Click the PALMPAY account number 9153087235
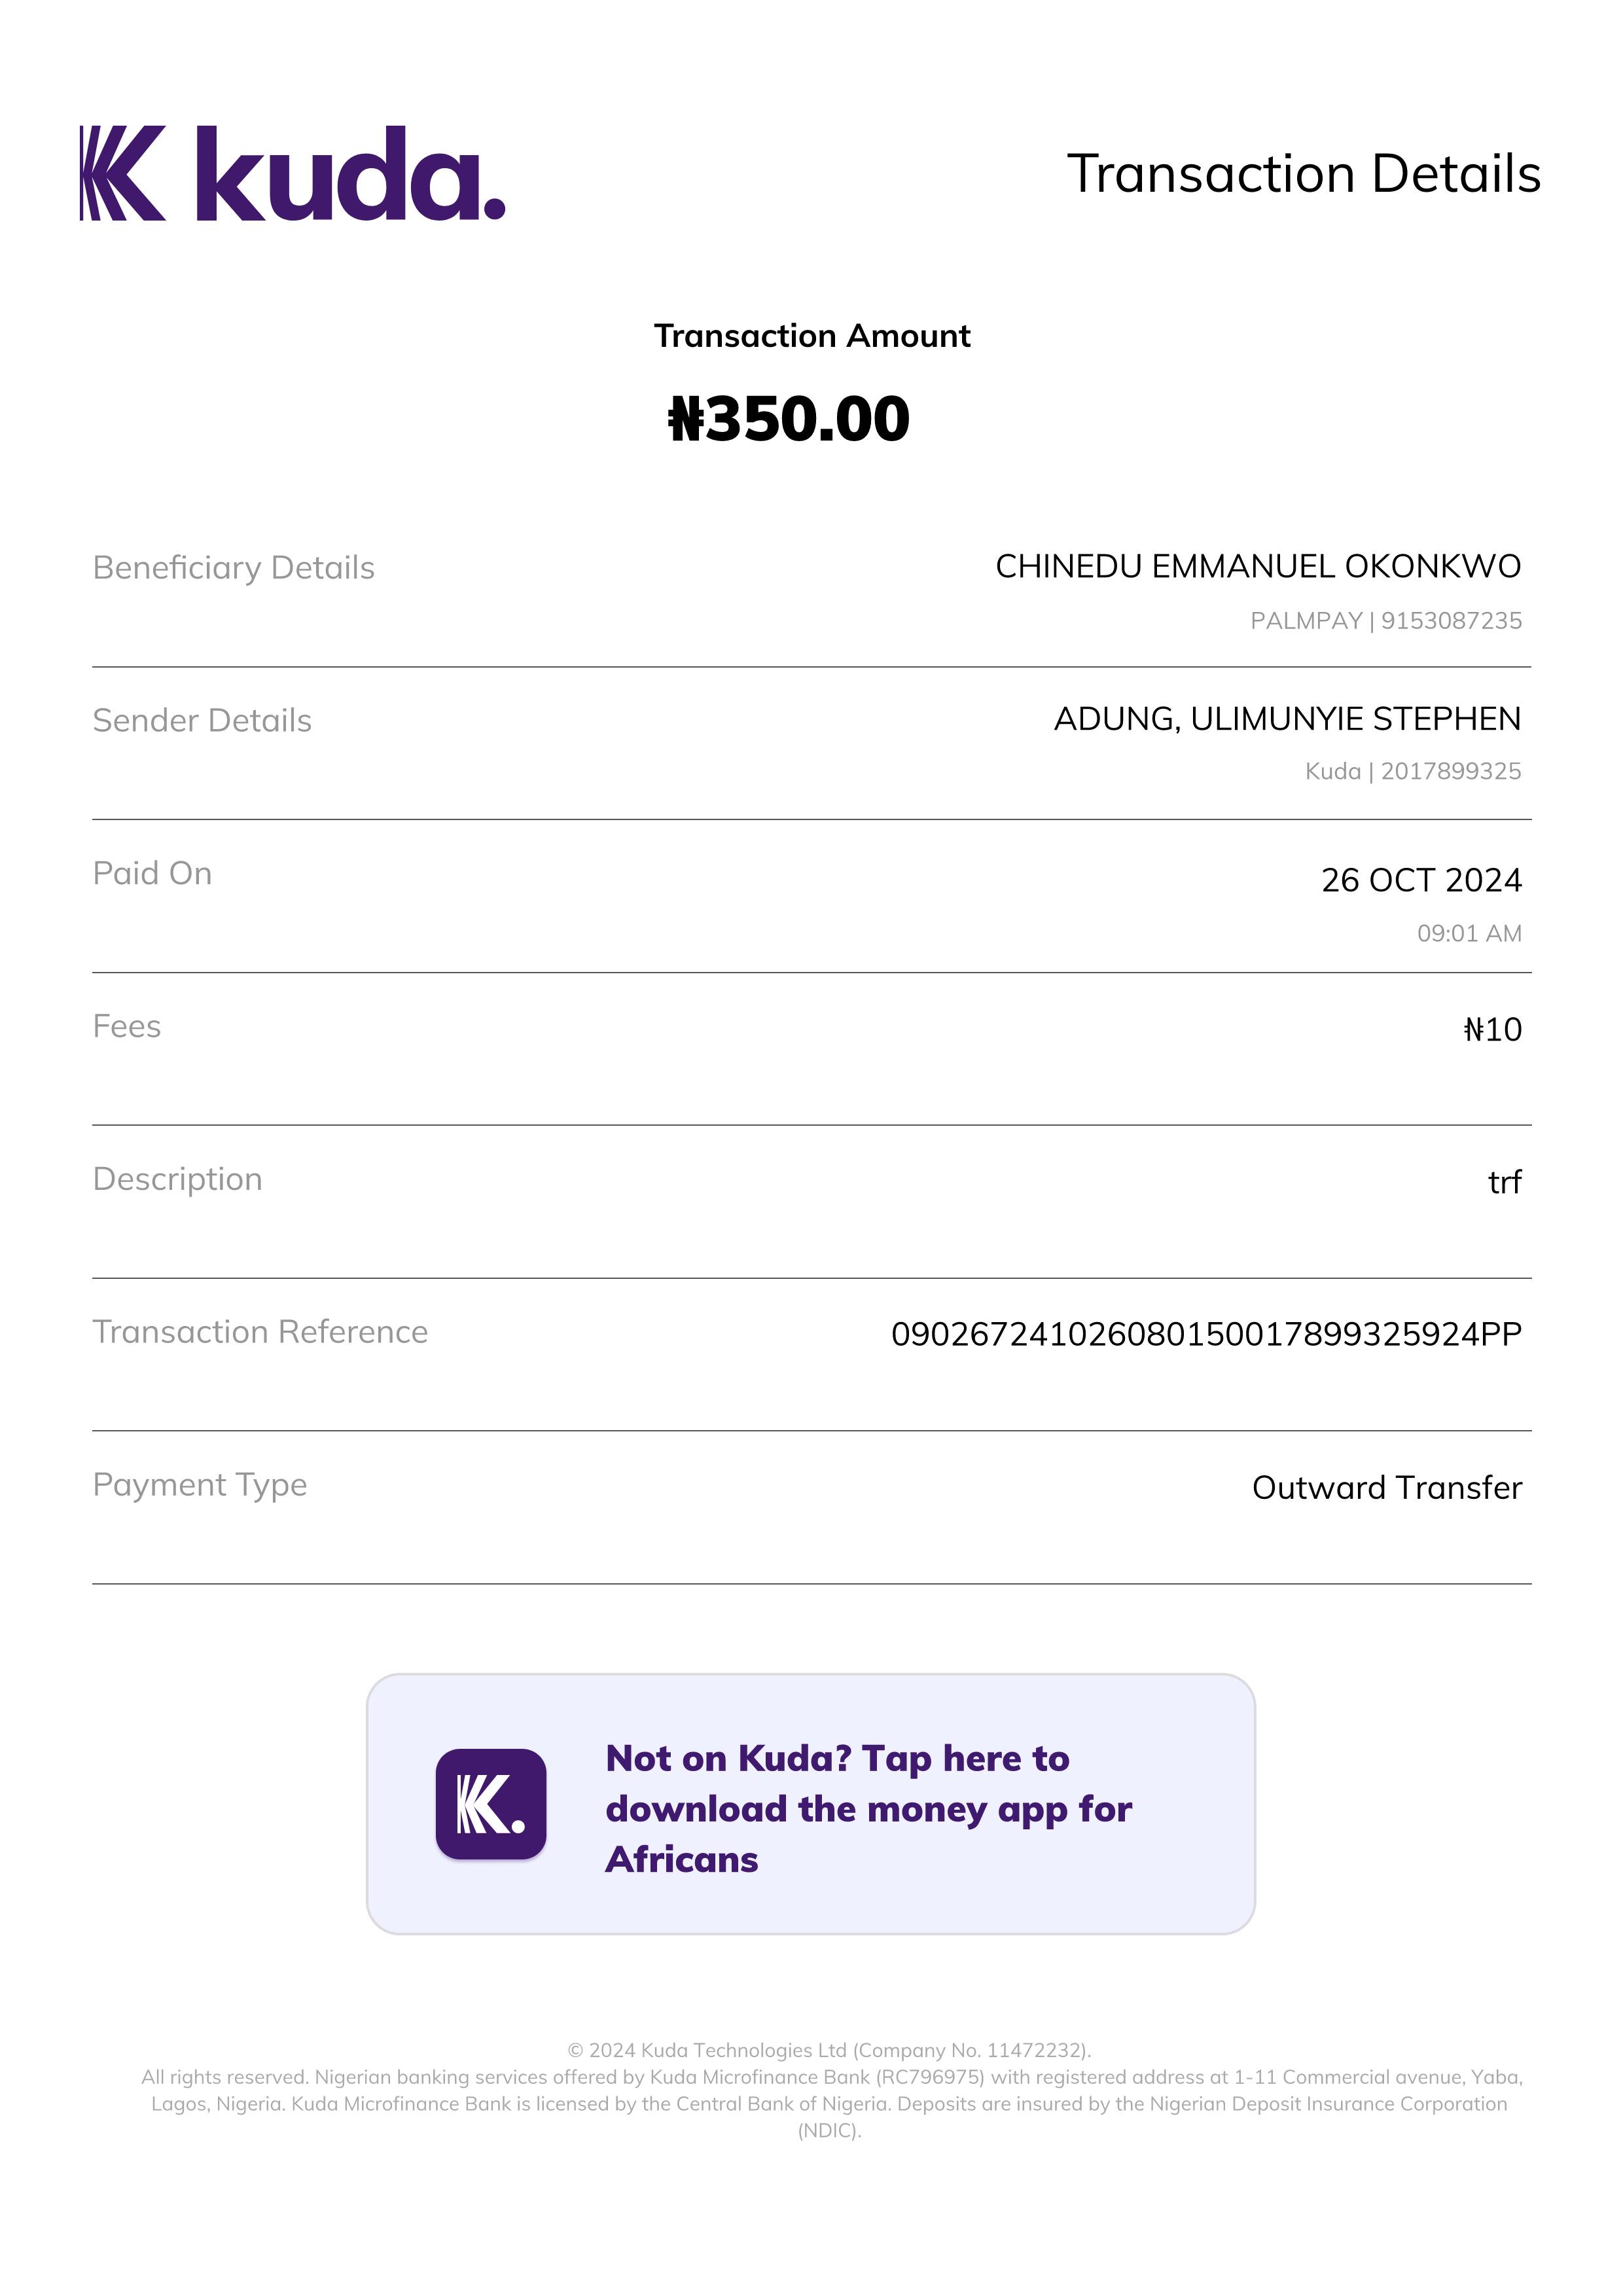 [1450, 621]
